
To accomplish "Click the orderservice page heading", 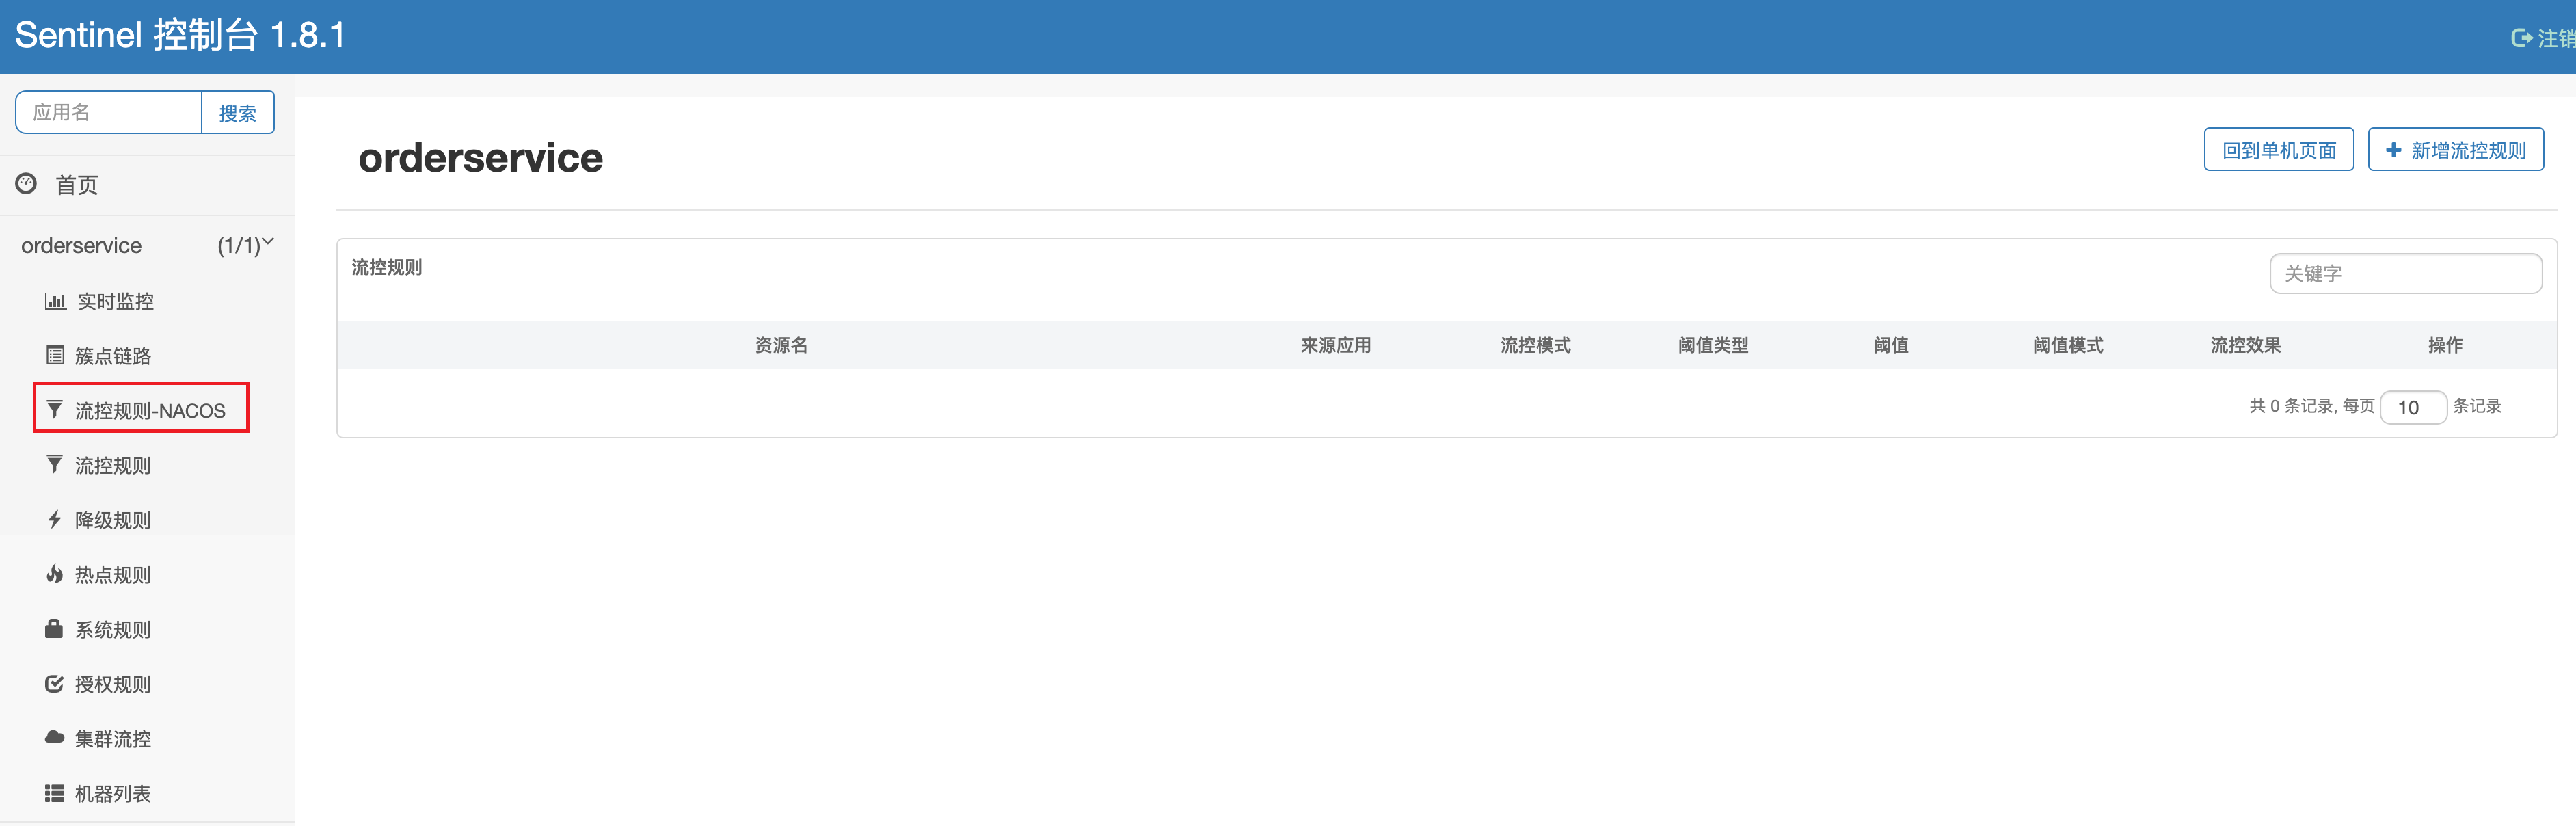I will (x=481, y=157).
